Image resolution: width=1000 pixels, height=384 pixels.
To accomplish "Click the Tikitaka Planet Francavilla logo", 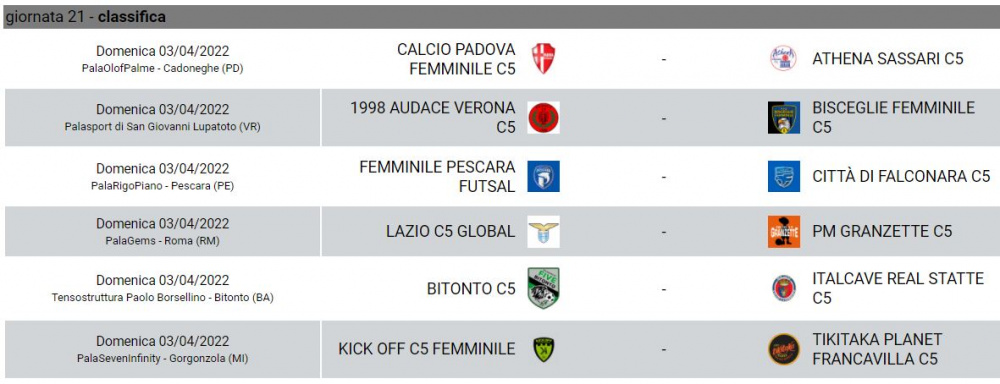I will pos(784,349).
